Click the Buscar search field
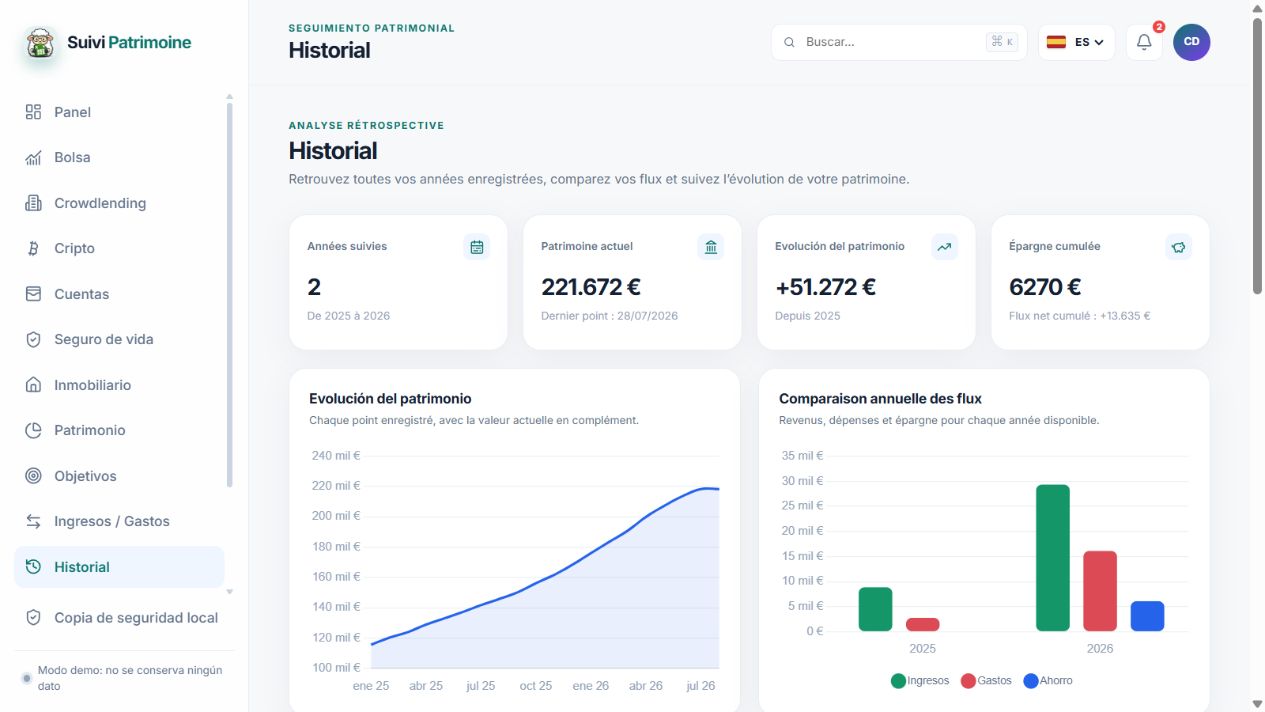Viewport: 1265px width, 712px height. pos(899,42)
